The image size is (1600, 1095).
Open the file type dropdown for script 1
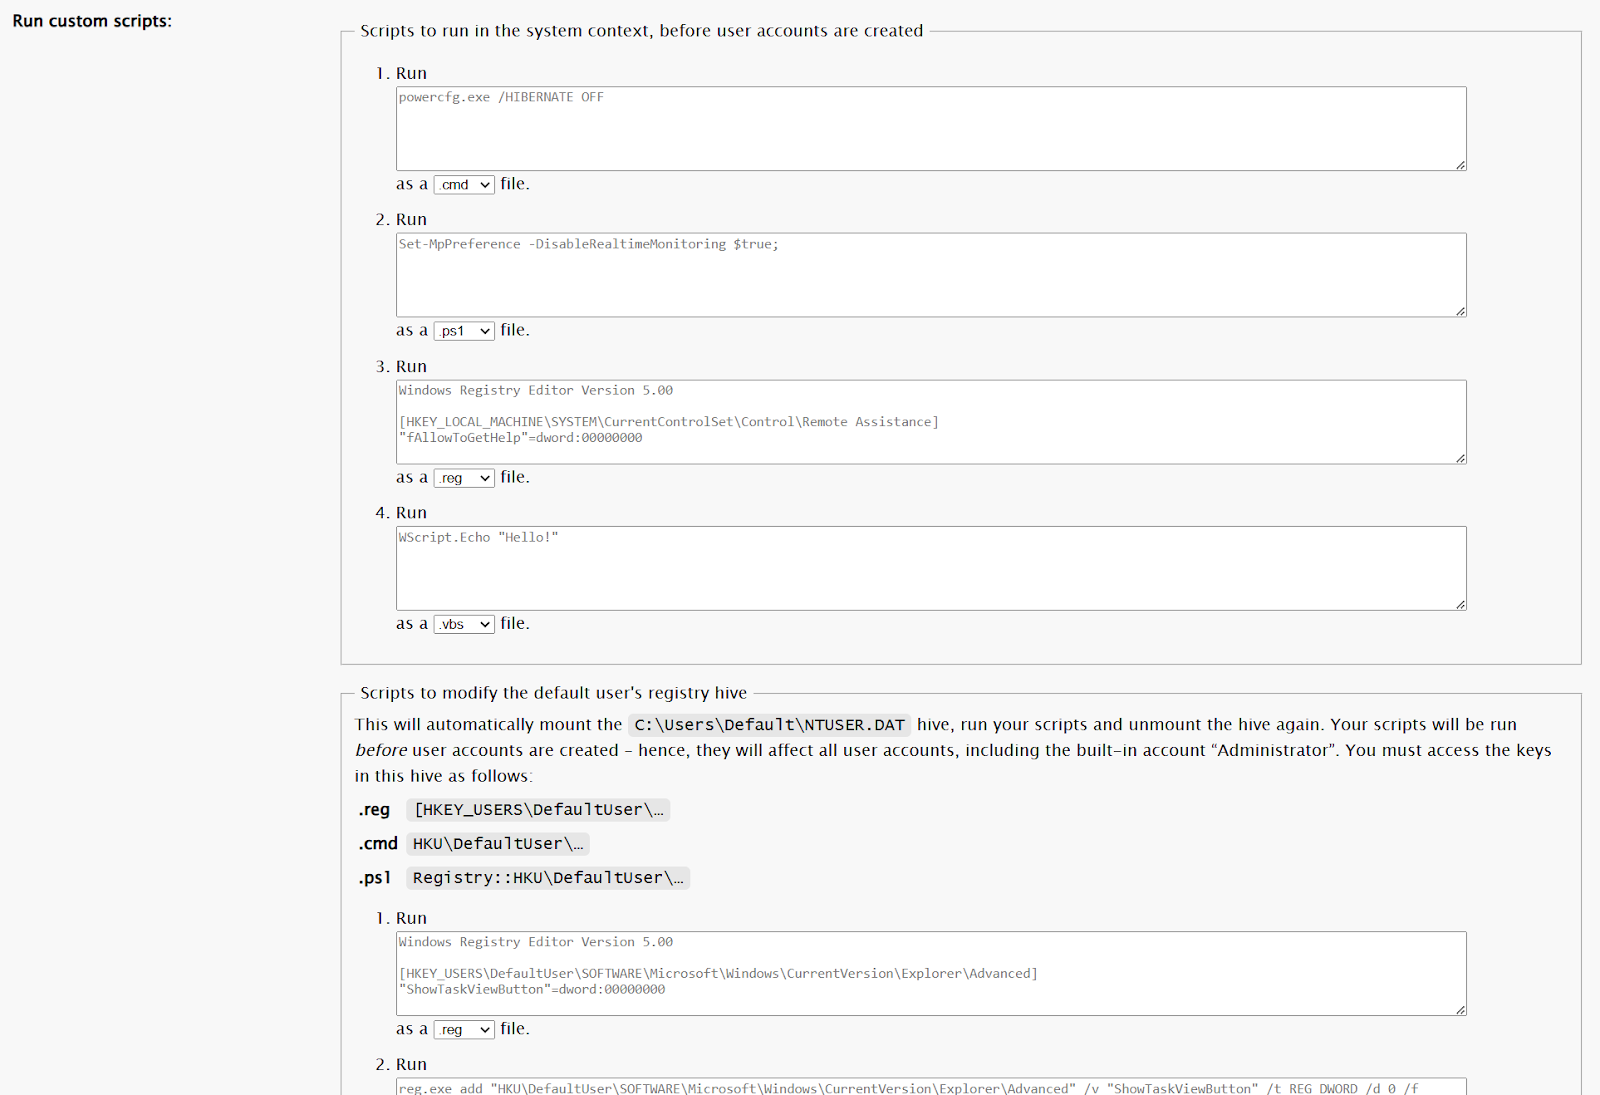pos(463,184)
